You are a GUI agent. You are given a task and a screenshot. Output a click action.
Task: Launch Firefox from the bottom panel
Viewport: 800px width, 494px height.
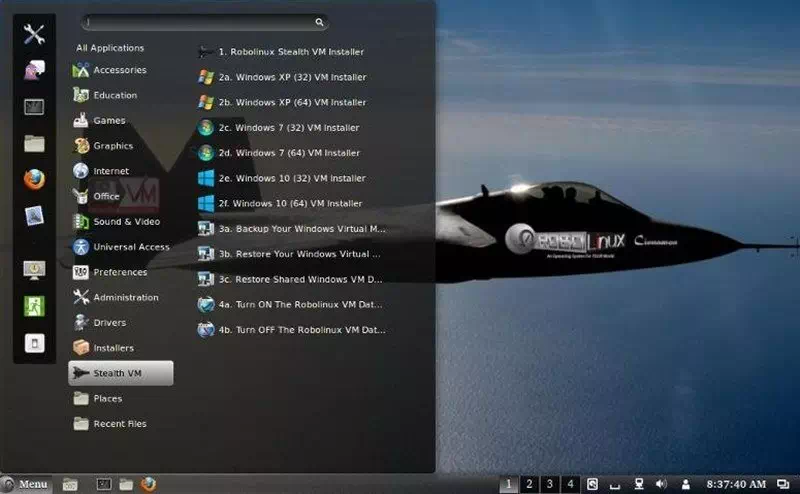tap(148, 484)
